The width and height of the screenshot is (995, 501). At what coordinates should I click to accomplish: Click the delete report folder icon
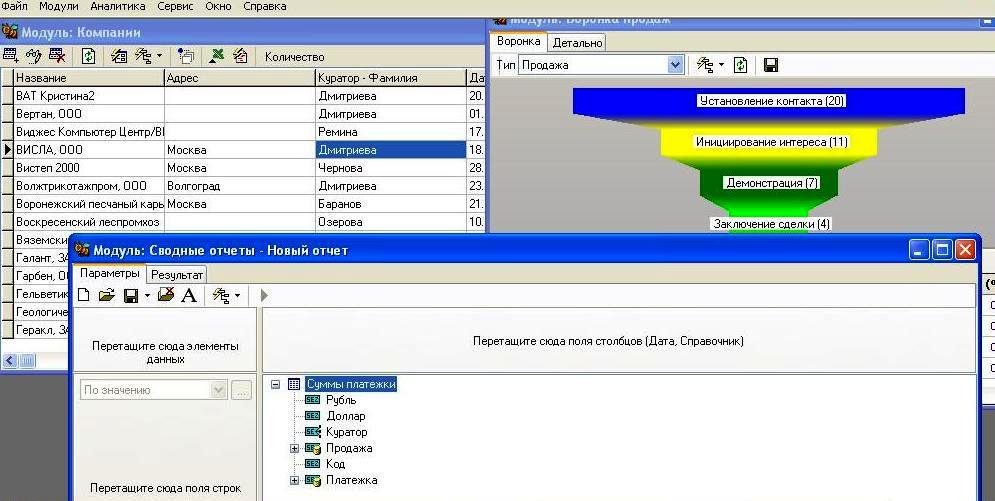point(166,294)
